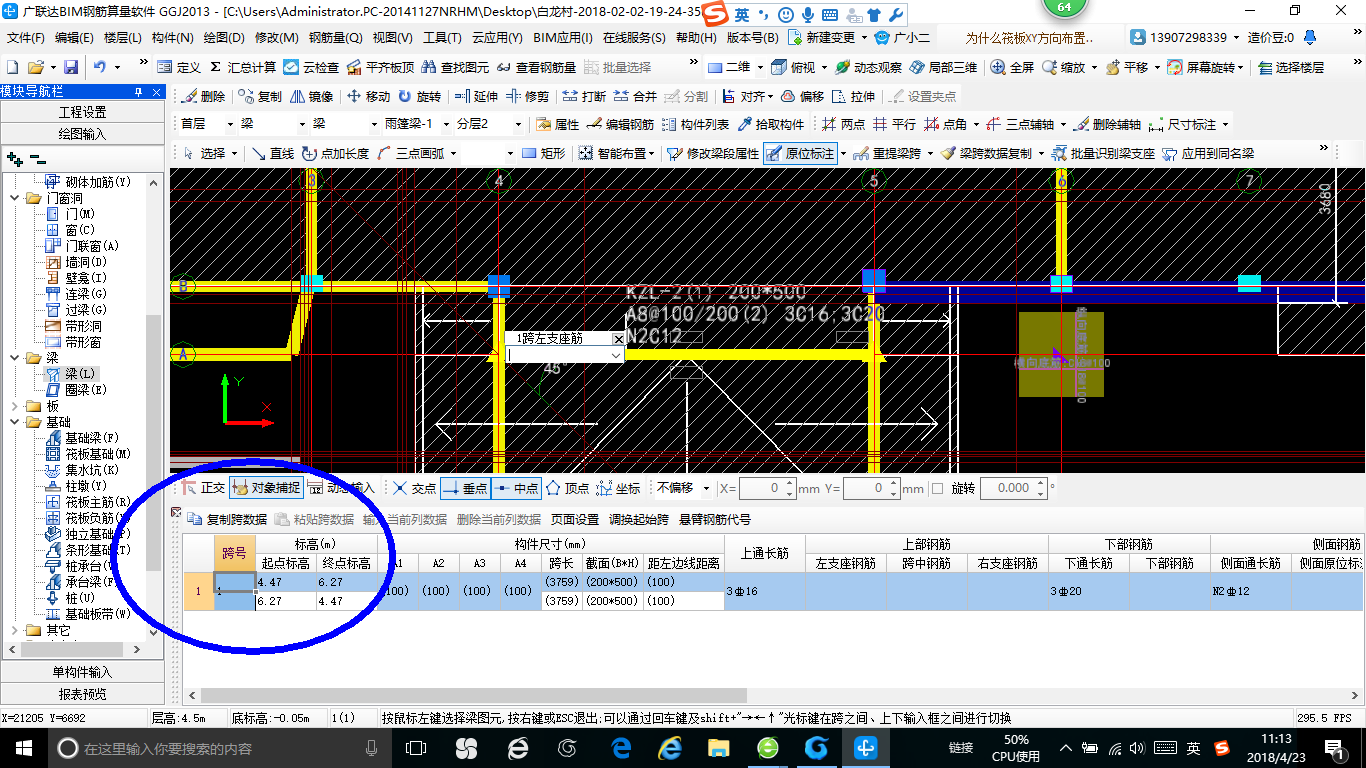Screen dimensions: 1366x768
Task: Click 全屏 full screen view icon
Action: [x=1012, y=67]
